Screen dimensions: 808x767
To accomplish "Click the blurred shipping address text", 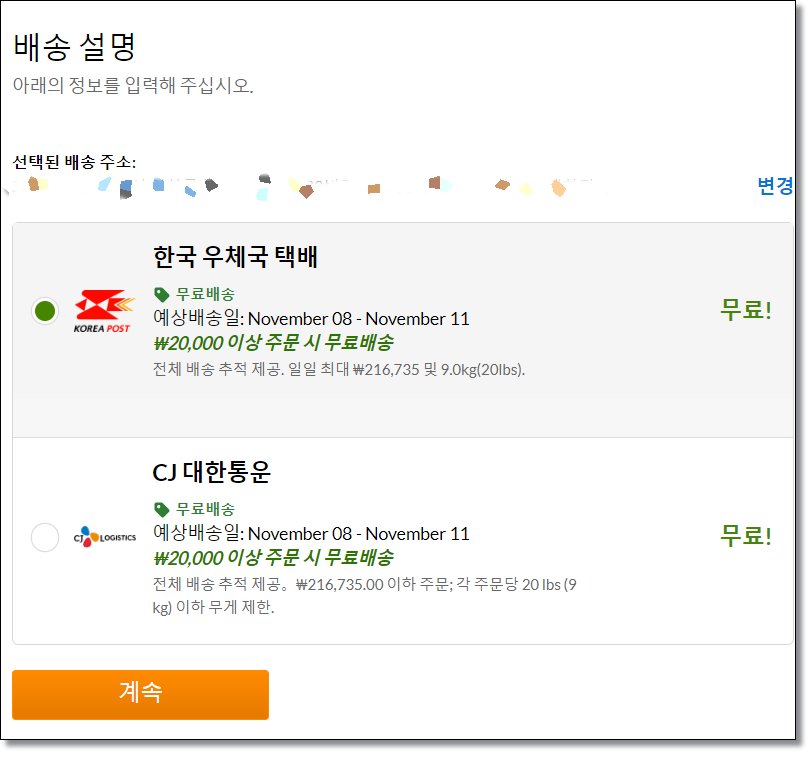I will [300, 185].
